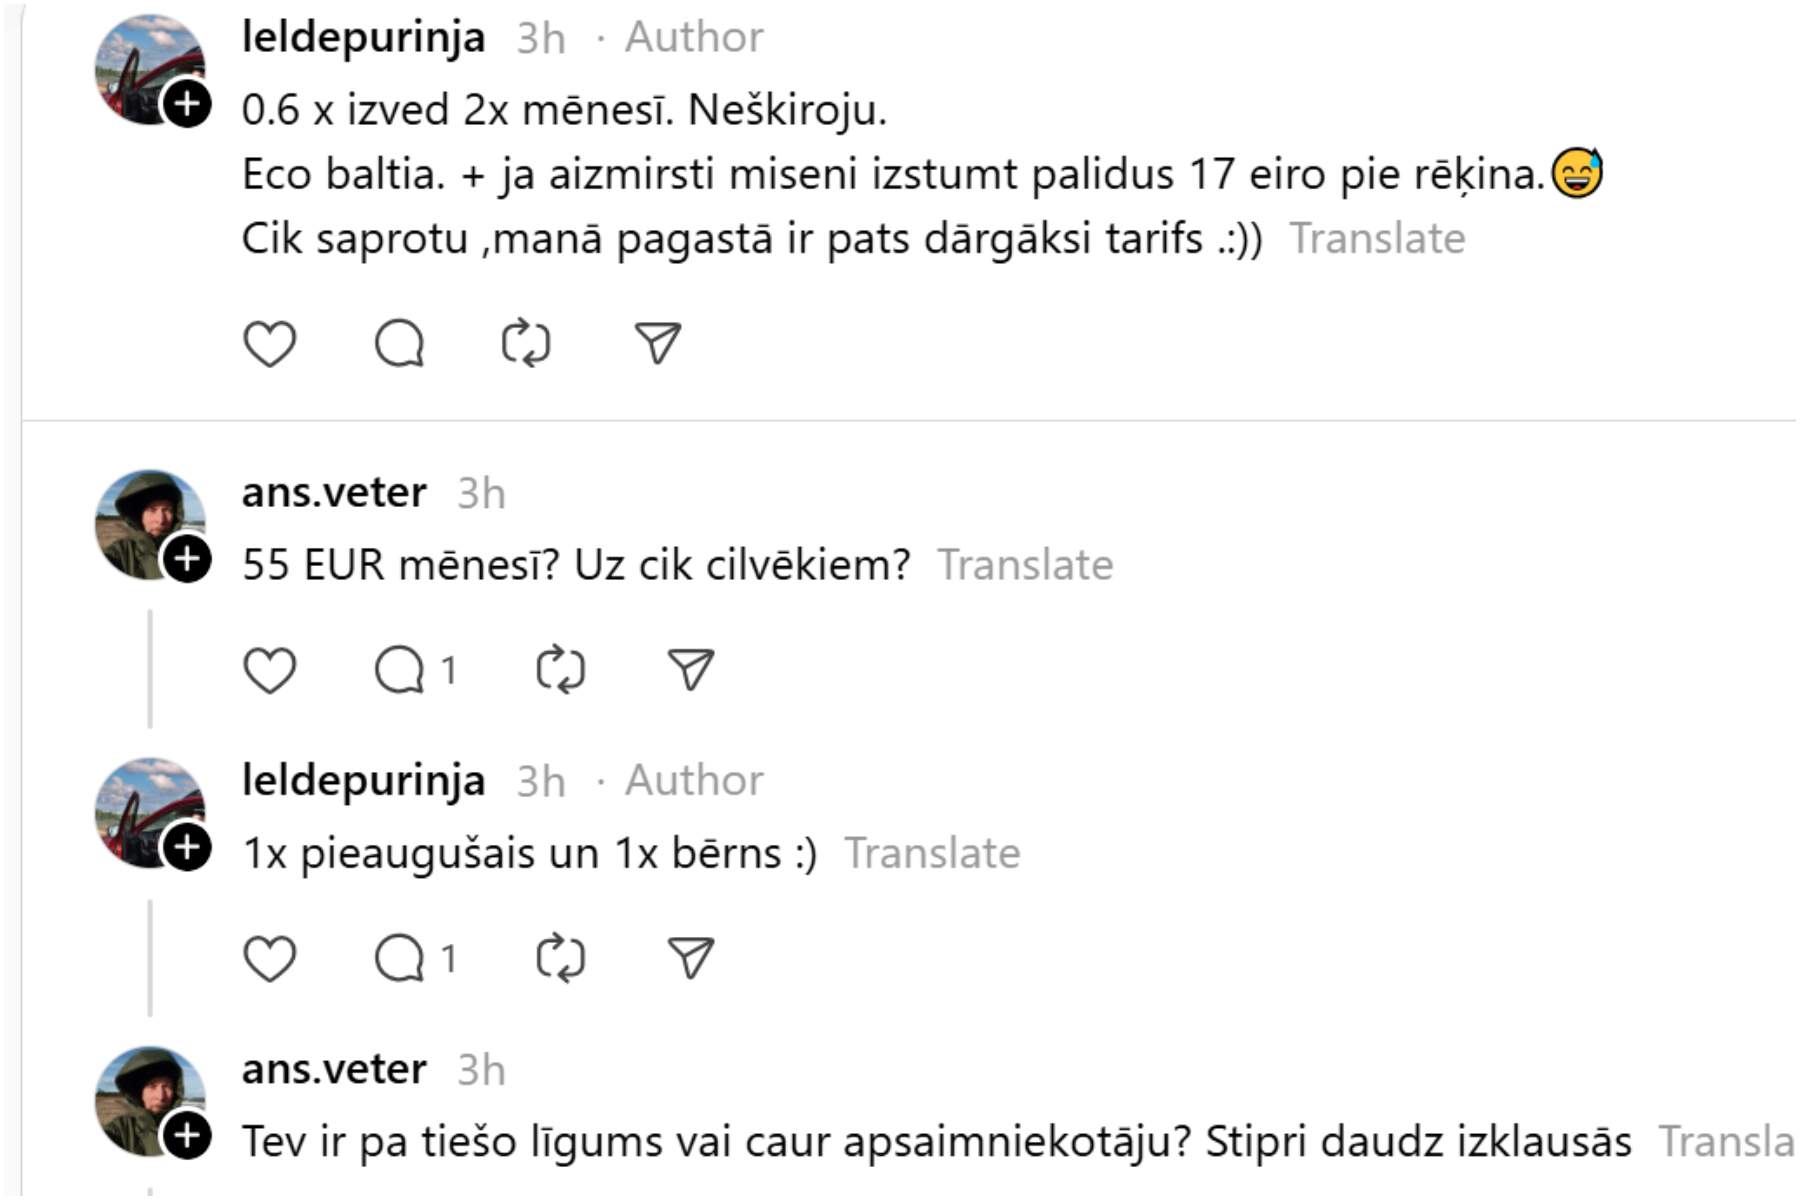Repost the '1x pieaugušais un 1x bērns' reply
1800x1200 pixels.
[560, 958]
